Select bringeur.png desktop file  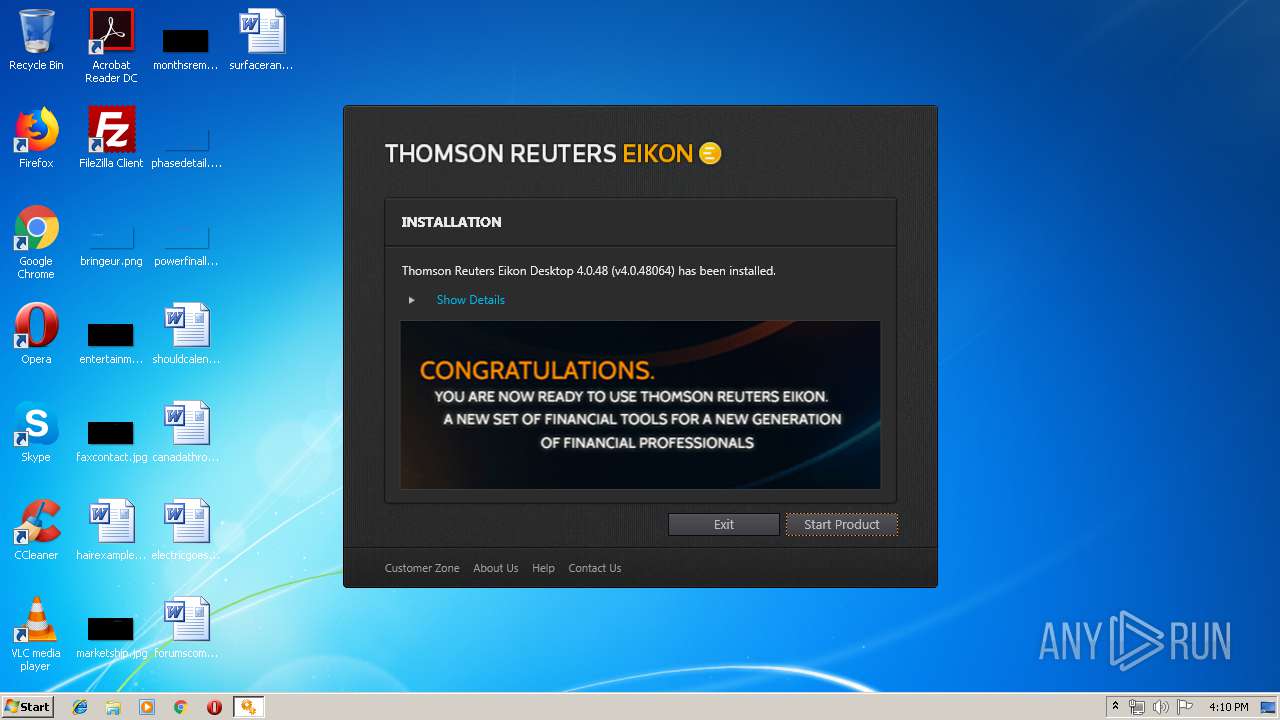(111, 245)
